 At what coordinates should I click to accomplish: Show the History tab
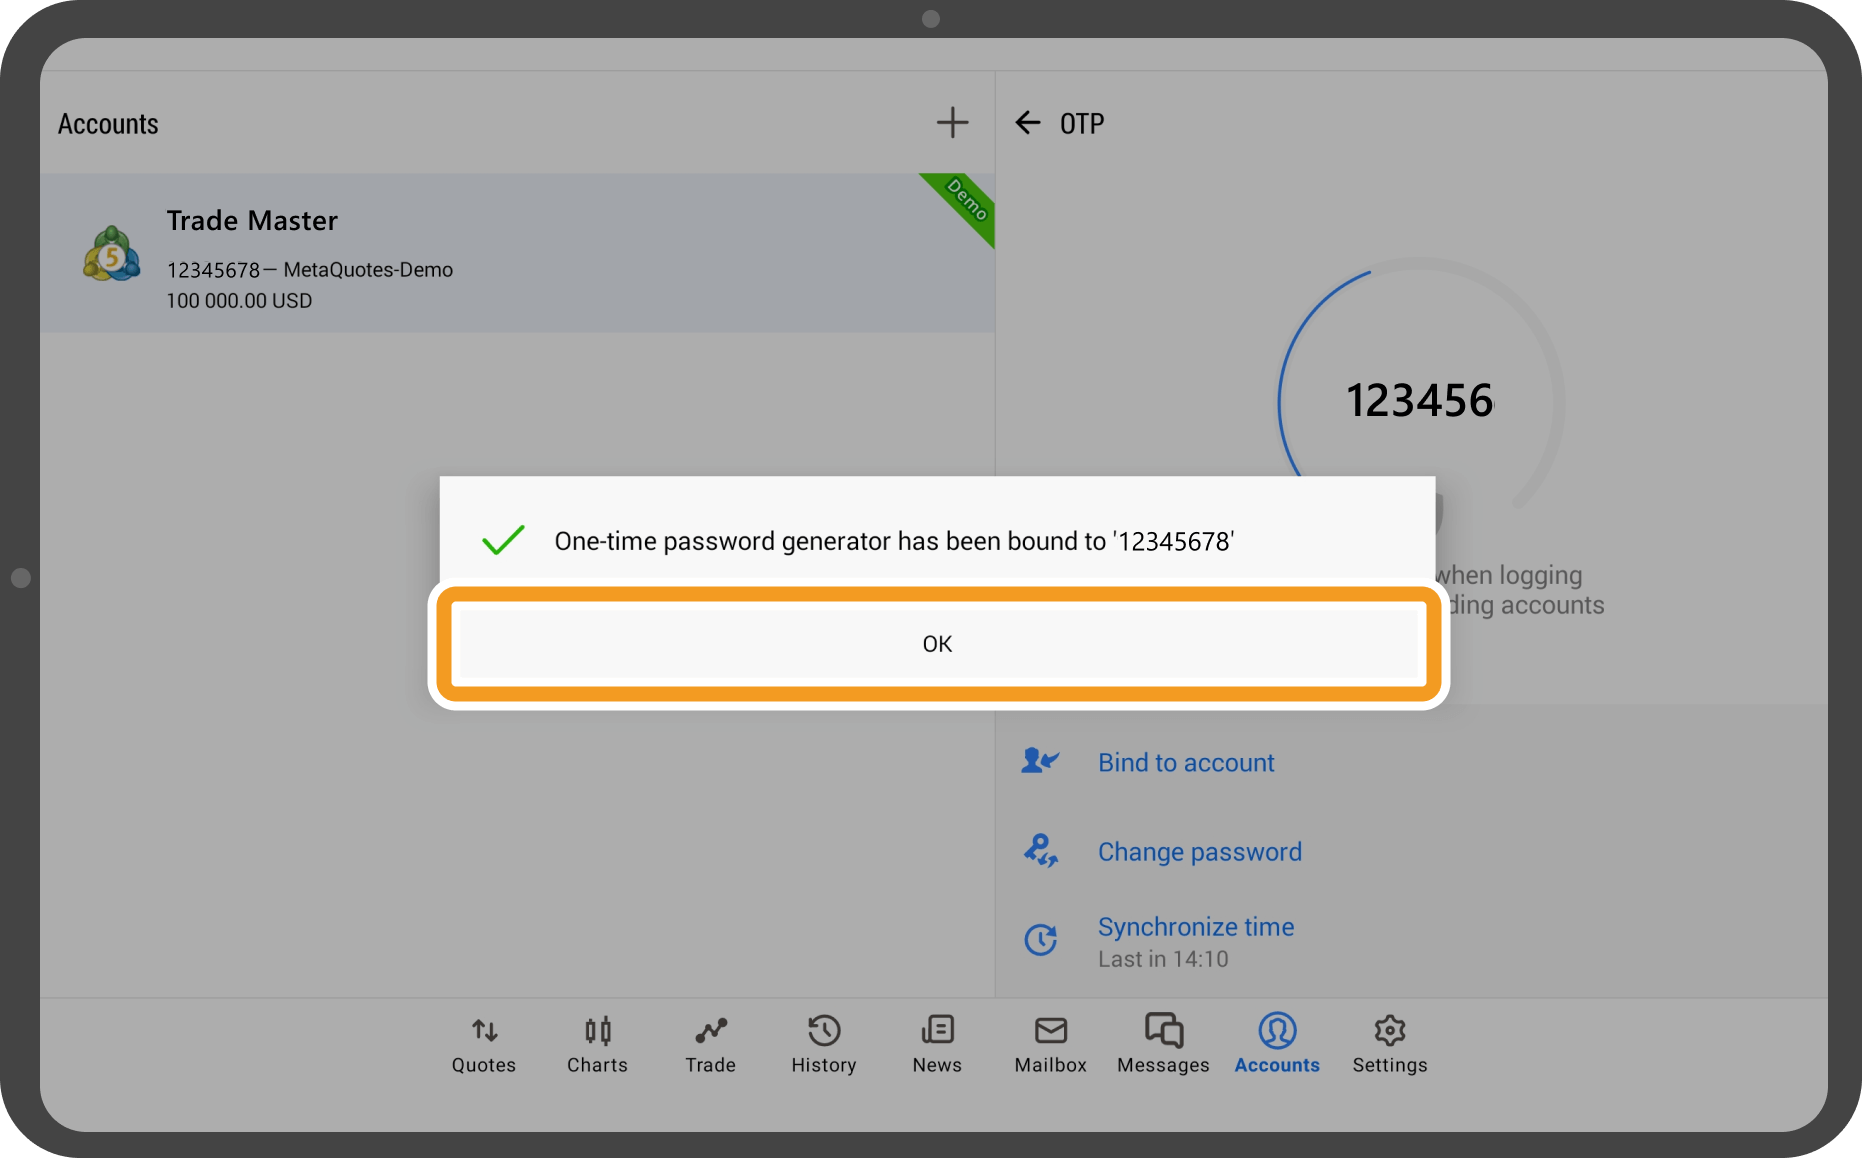[823, 1044]
